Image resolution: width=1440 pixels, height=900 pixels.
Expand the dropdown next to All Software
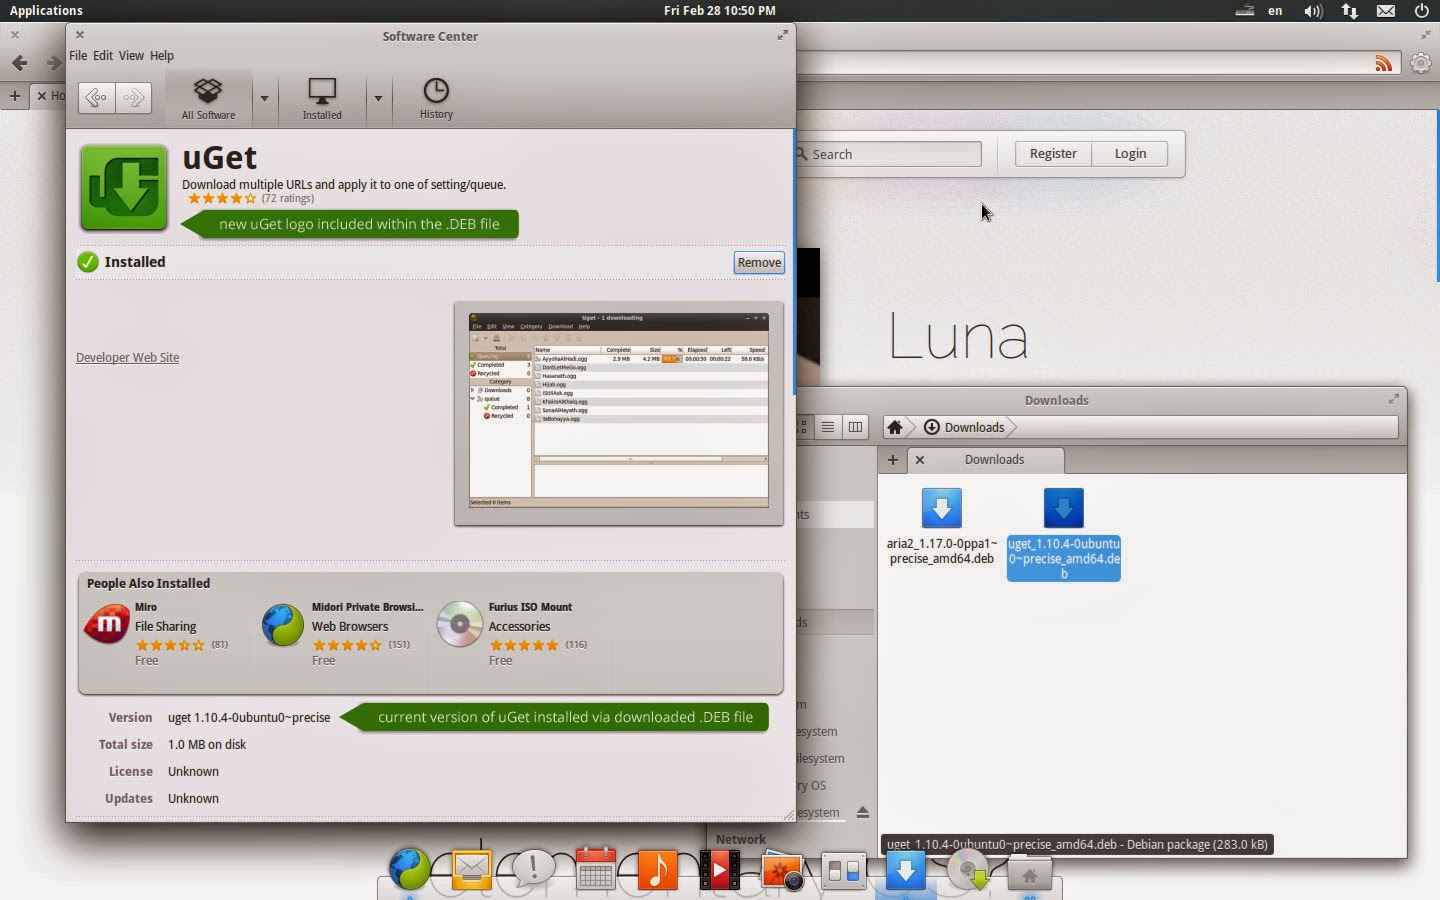(x=263, y=99)
